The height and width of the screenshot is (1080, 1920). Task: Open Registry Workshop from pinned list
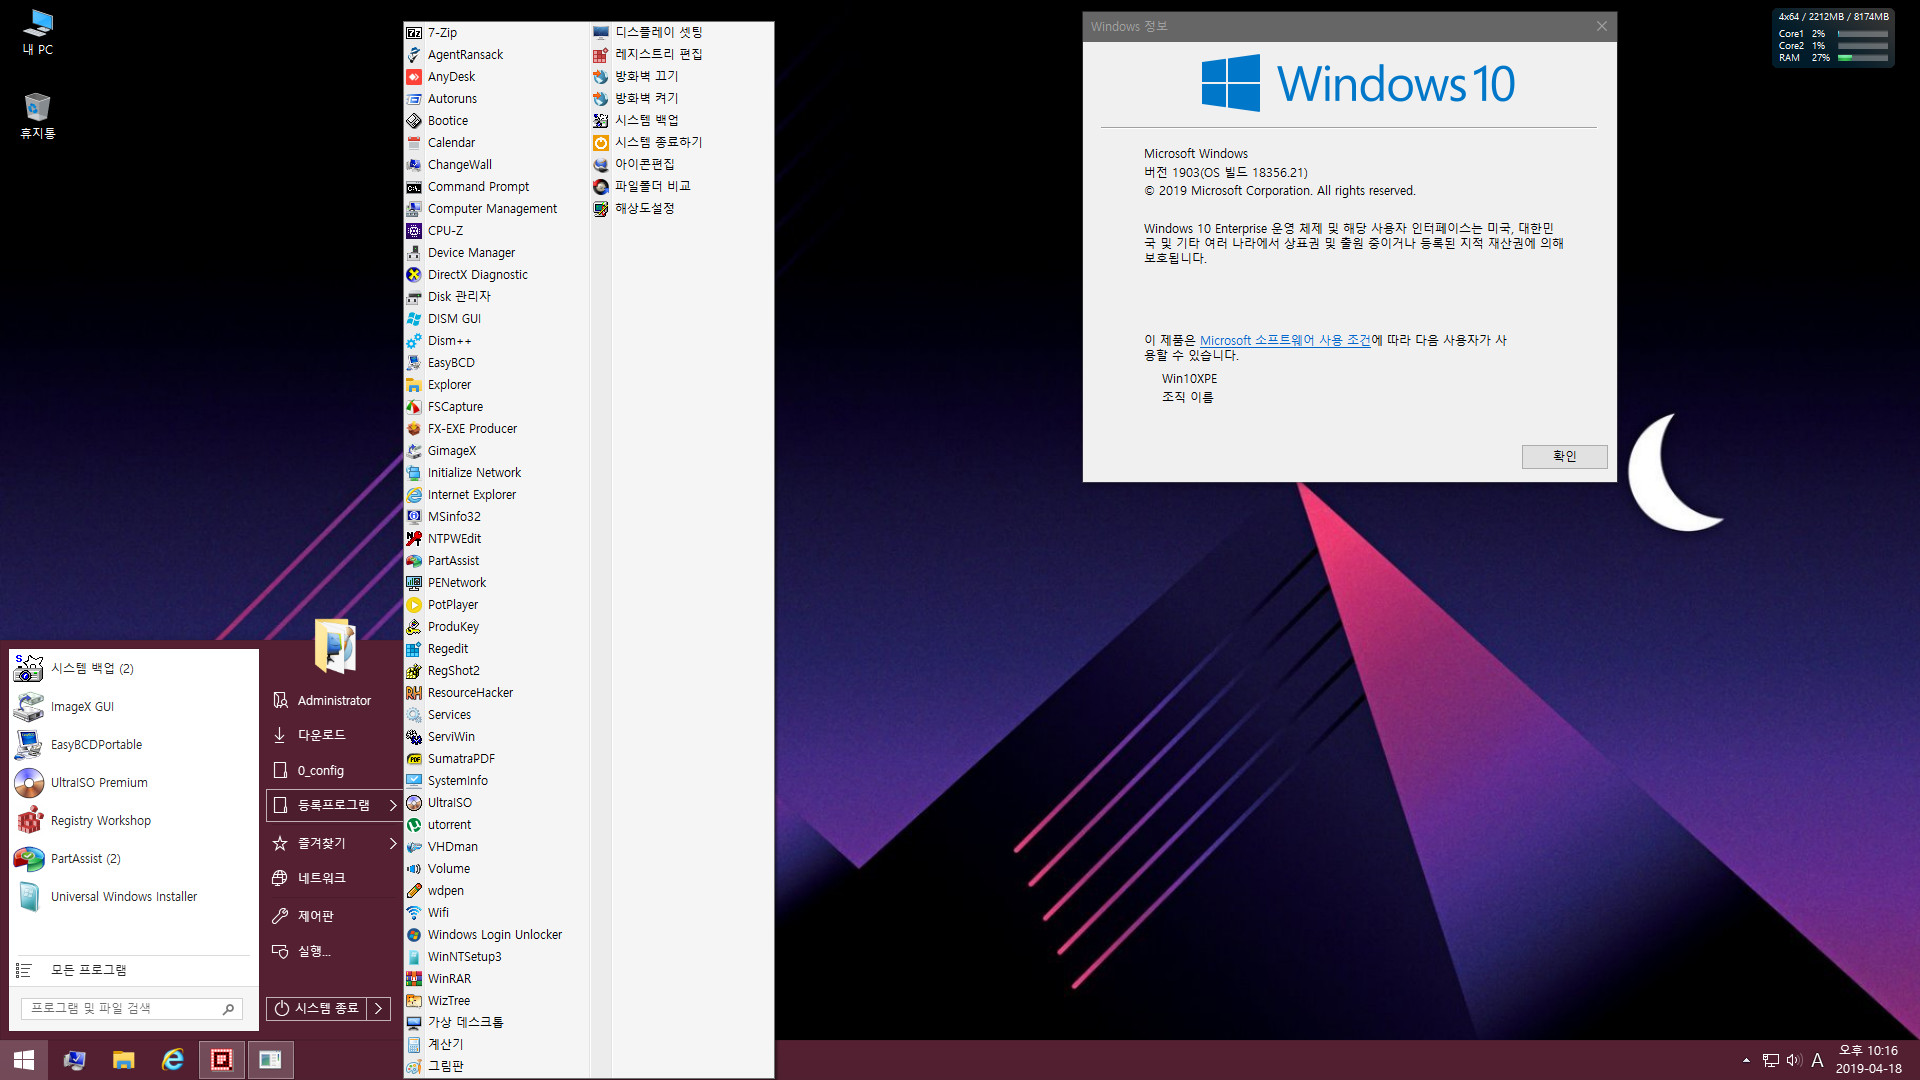pos(100,820)
